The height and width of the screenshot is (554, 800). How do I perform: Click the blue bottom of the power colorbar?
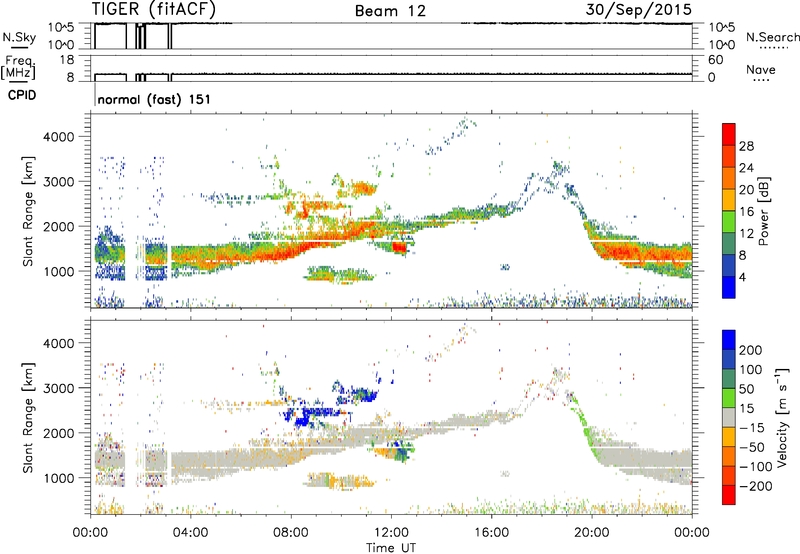pos(729,287)
